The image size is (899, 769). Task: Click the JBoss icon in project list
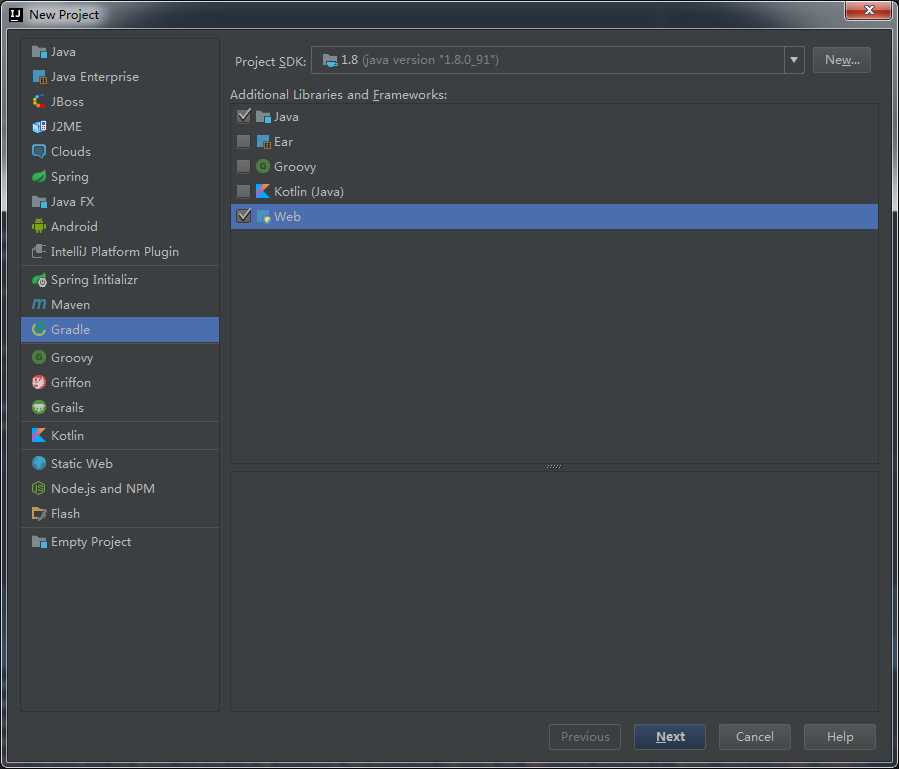(39, 102)
